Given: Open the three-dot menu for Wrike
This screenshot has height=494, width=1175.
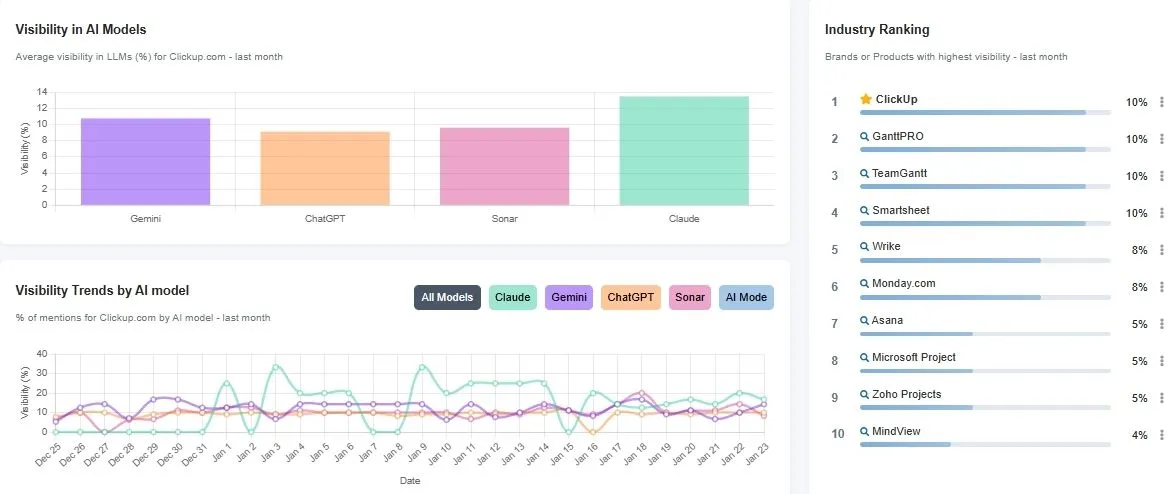Looking at the screenshot, I should (x=1162, y=250).
